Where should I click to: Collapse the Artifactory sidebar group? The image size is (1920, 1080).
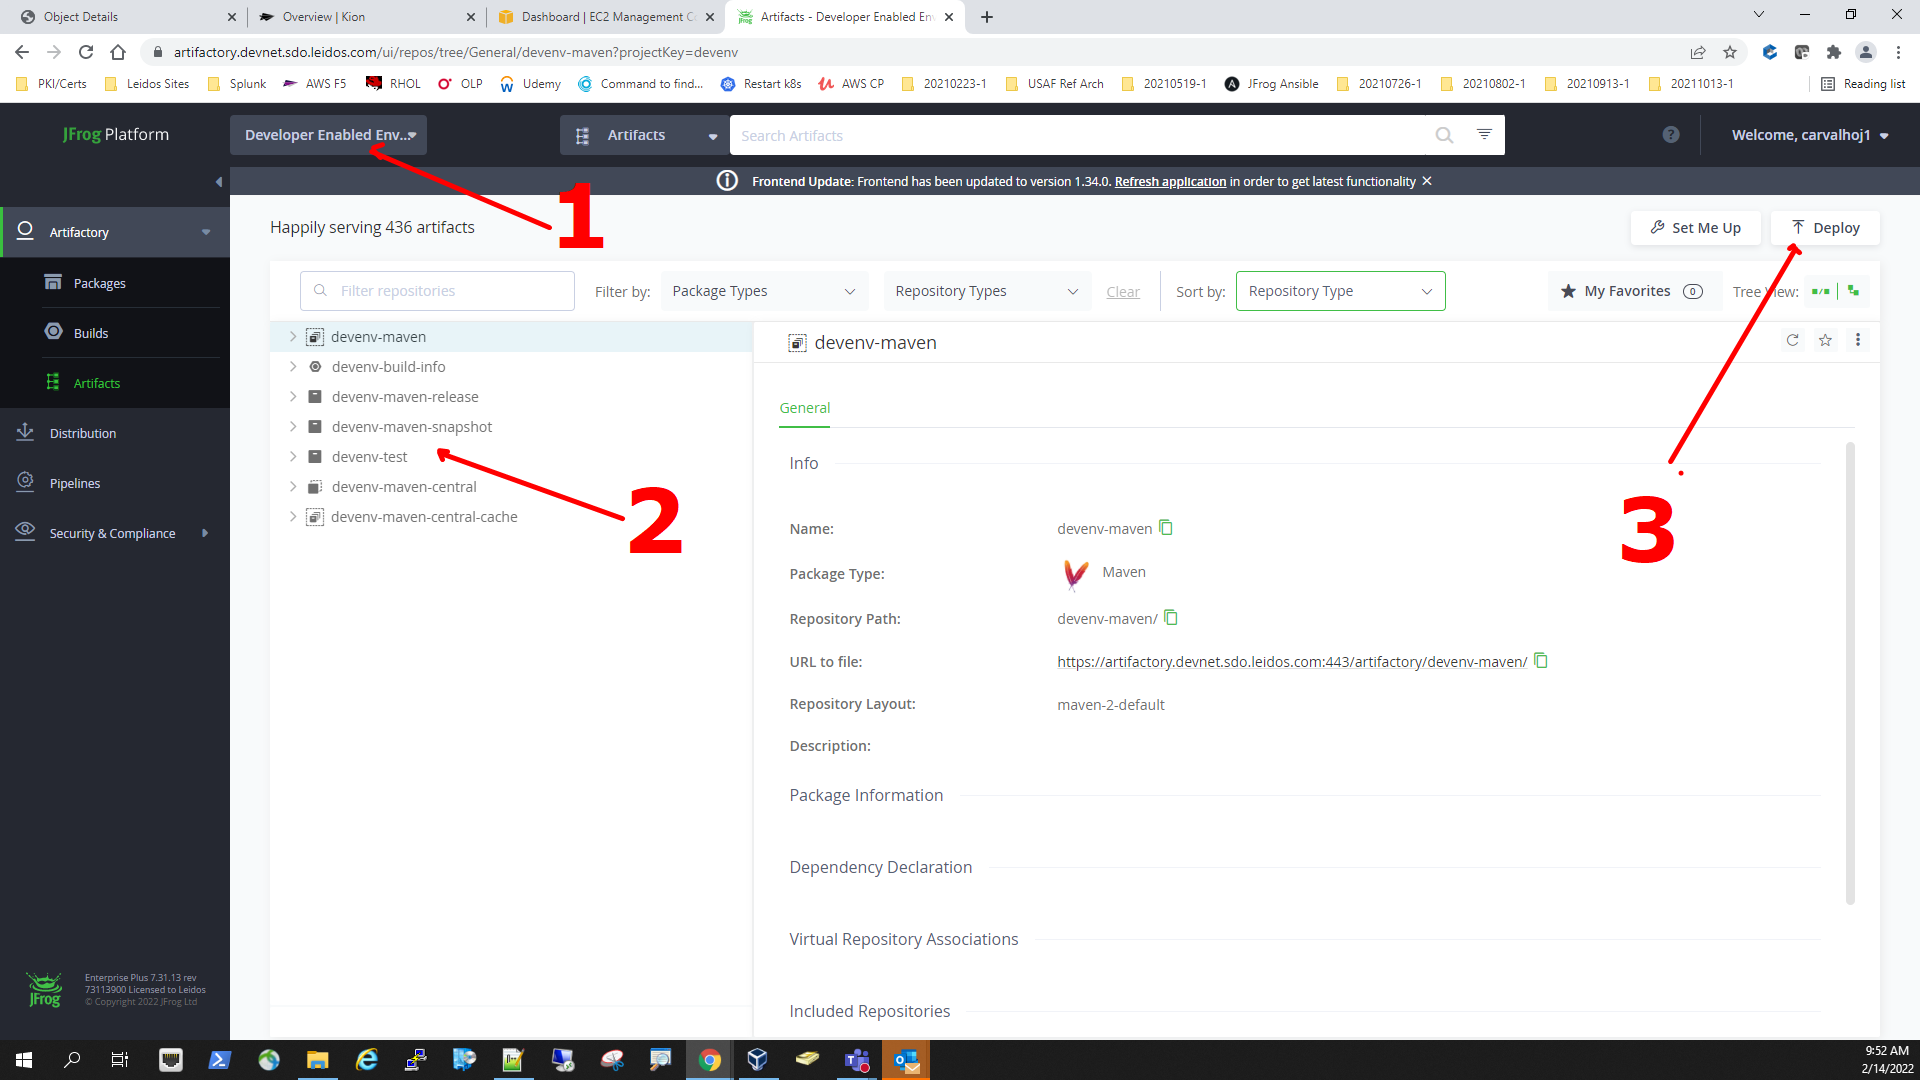206,232
